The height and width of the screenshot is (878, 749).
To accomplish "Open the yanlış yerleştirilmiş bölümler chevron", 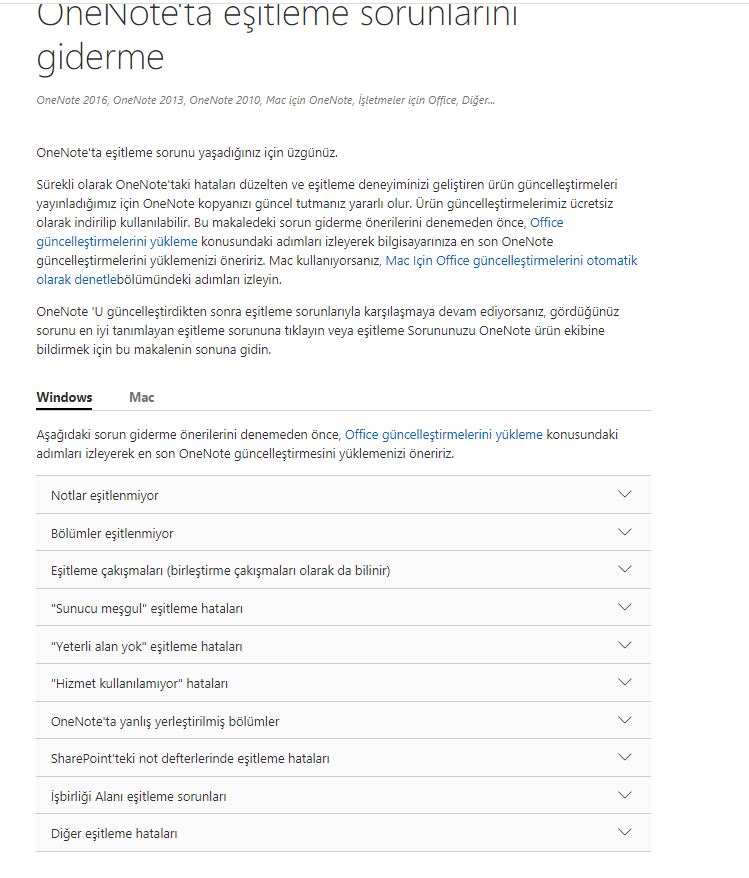I will click(x=625, y=720).
